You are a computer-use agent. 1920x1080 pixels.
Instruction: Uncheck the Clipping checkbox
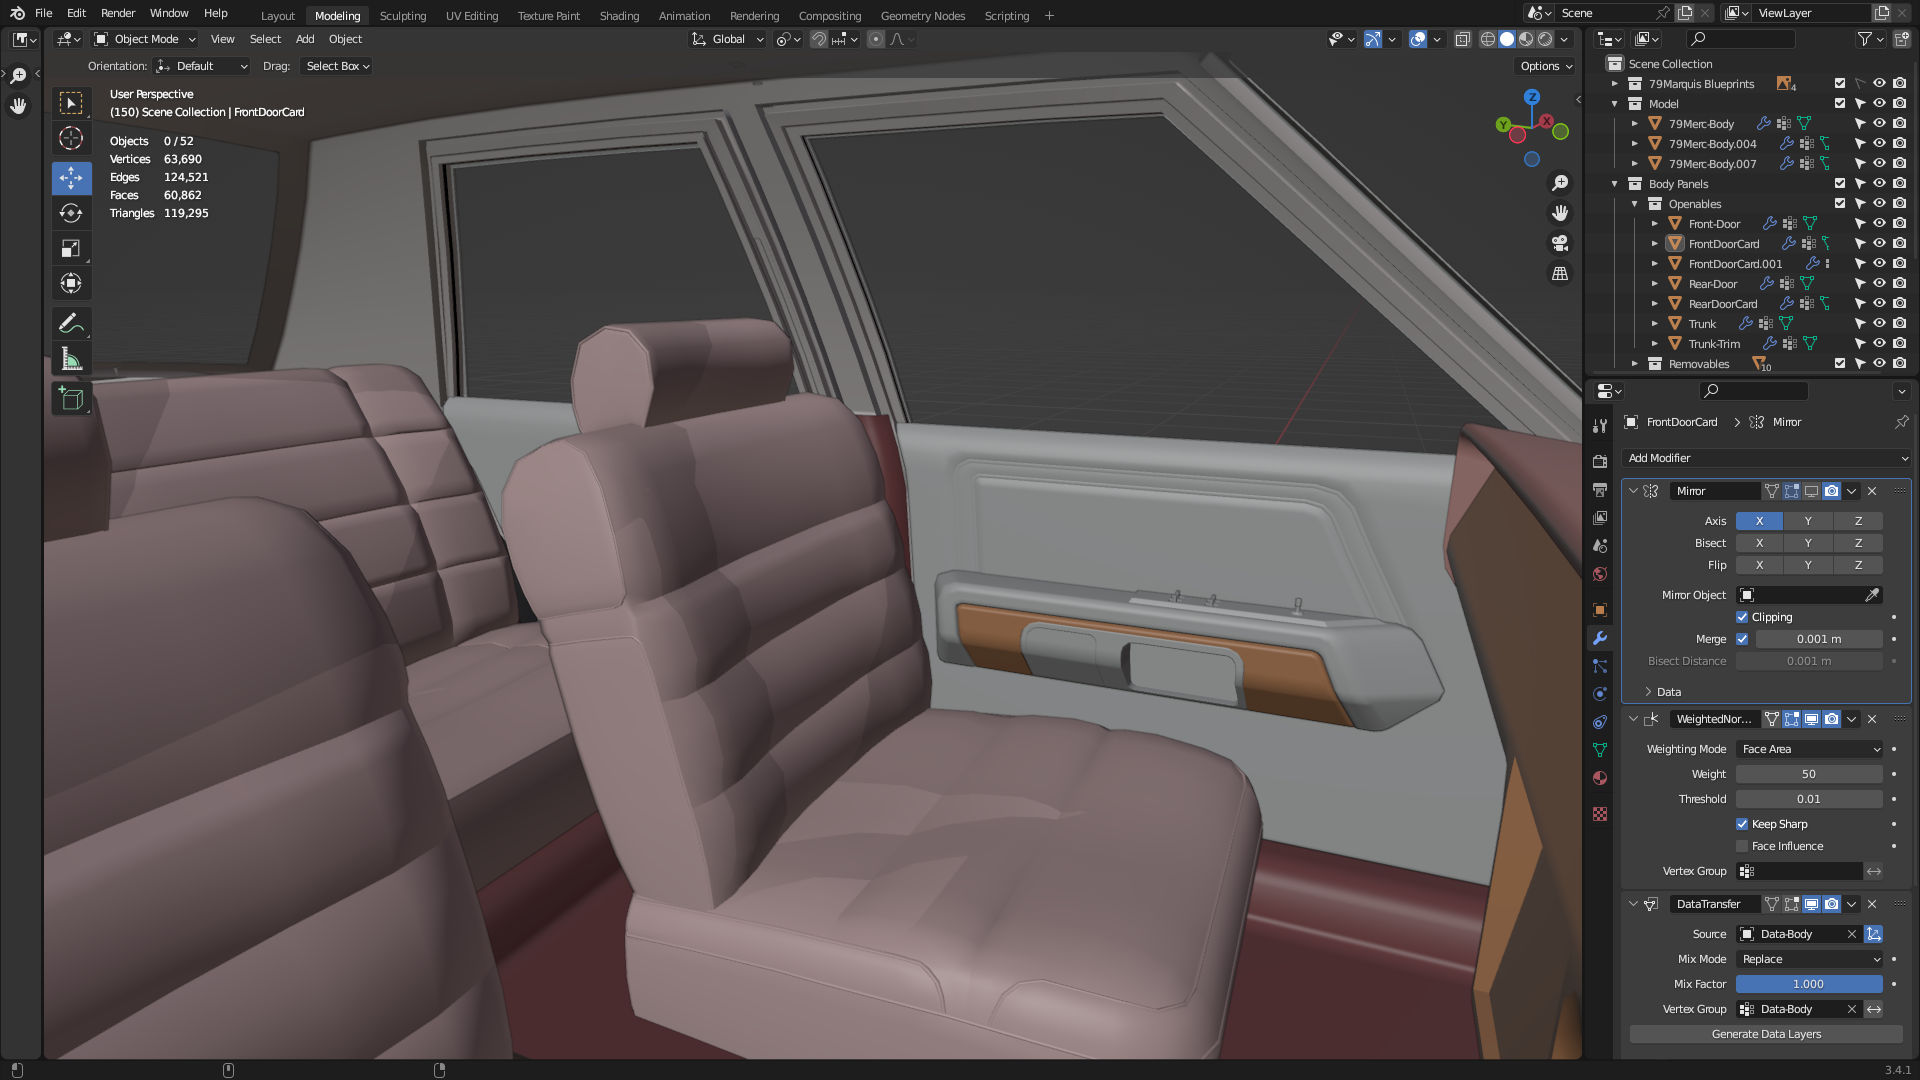(x=1742, y=617)
